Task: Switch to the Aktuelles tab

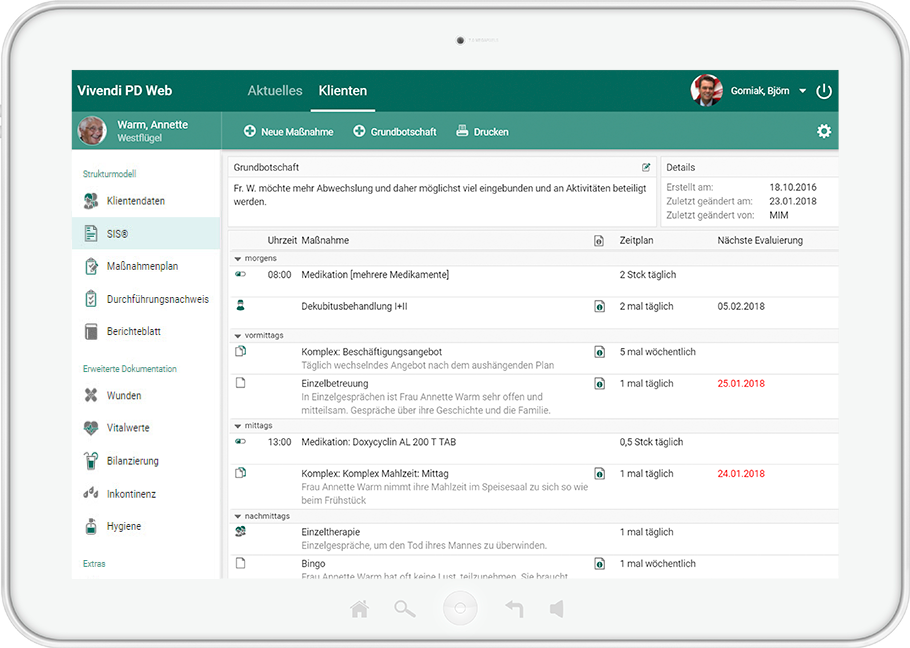Action: pyautogui.click(x=275, y=90)
